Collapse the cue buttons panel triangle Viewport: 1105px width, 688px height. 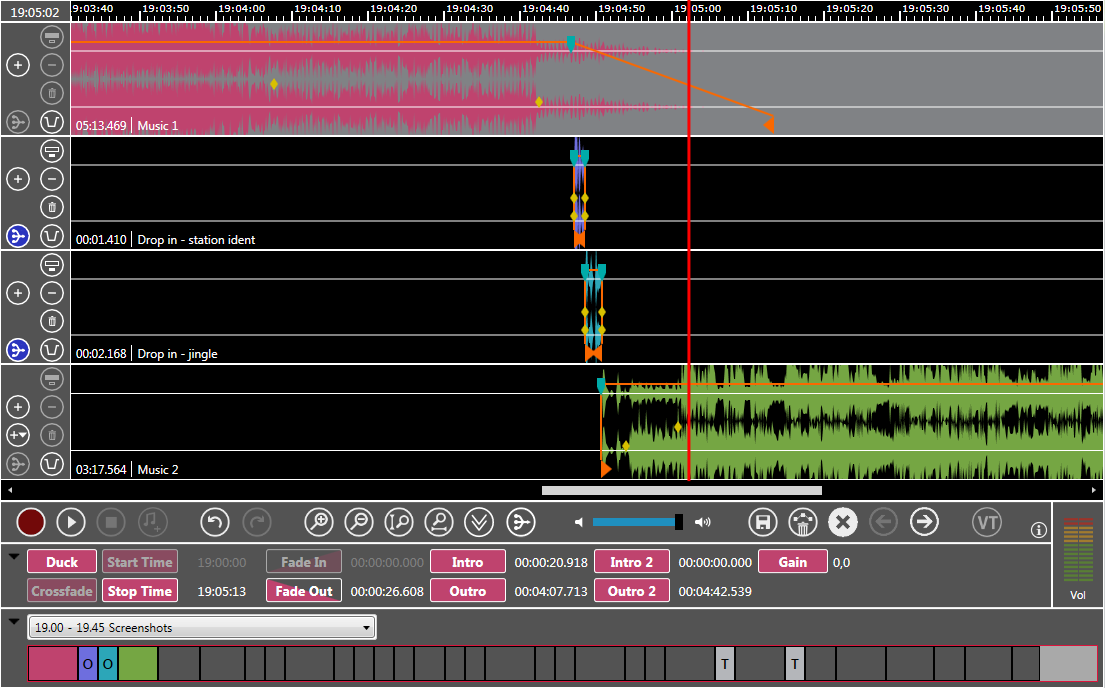pos(14,556)
